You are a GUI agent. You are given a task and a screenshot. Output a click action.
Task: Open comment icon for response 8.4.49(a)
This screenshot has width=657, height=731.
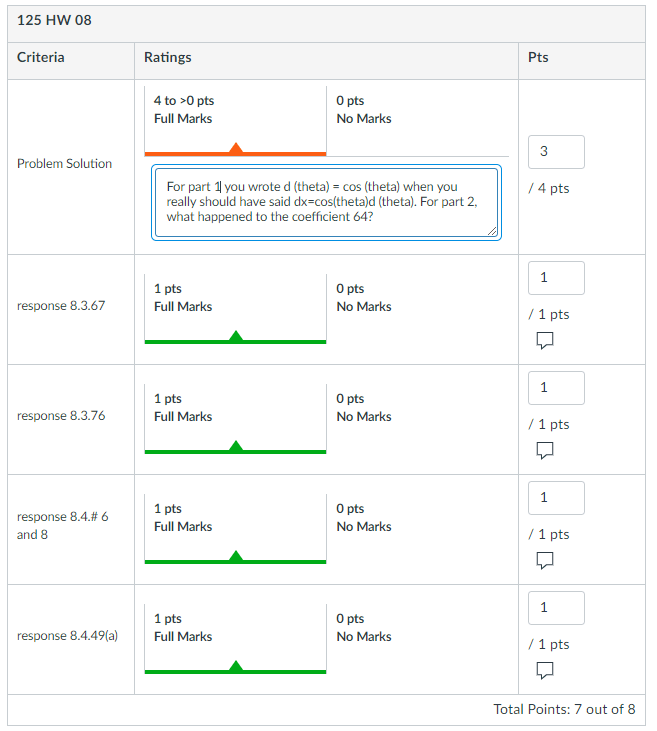pos(545,669)
